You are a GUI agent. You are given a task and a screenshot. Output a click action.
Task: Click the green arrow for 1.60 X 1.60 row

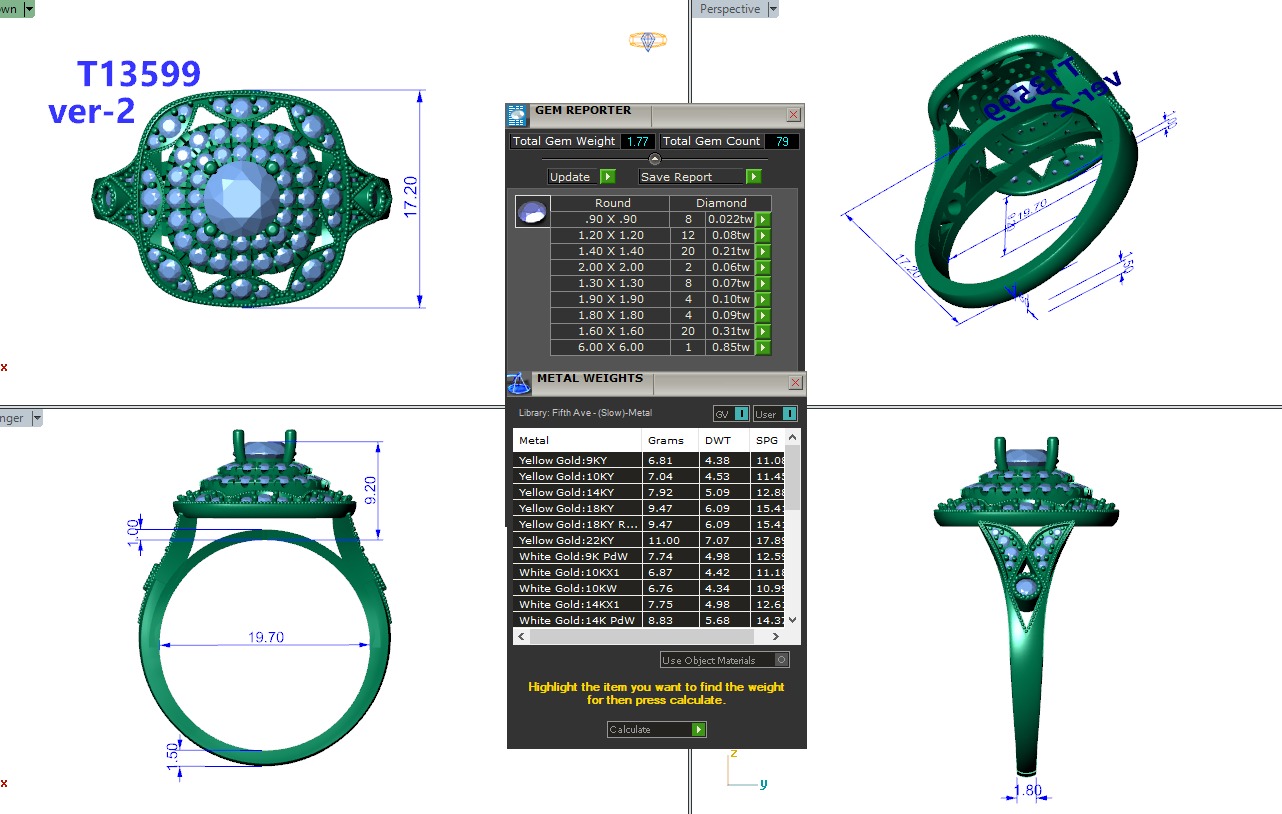point(763,332)
